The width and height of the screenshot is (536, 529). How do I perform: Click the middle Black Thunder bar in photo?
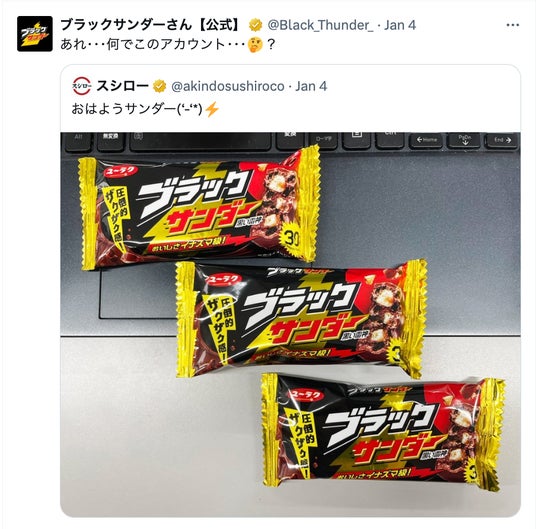[x=302, y=320]
